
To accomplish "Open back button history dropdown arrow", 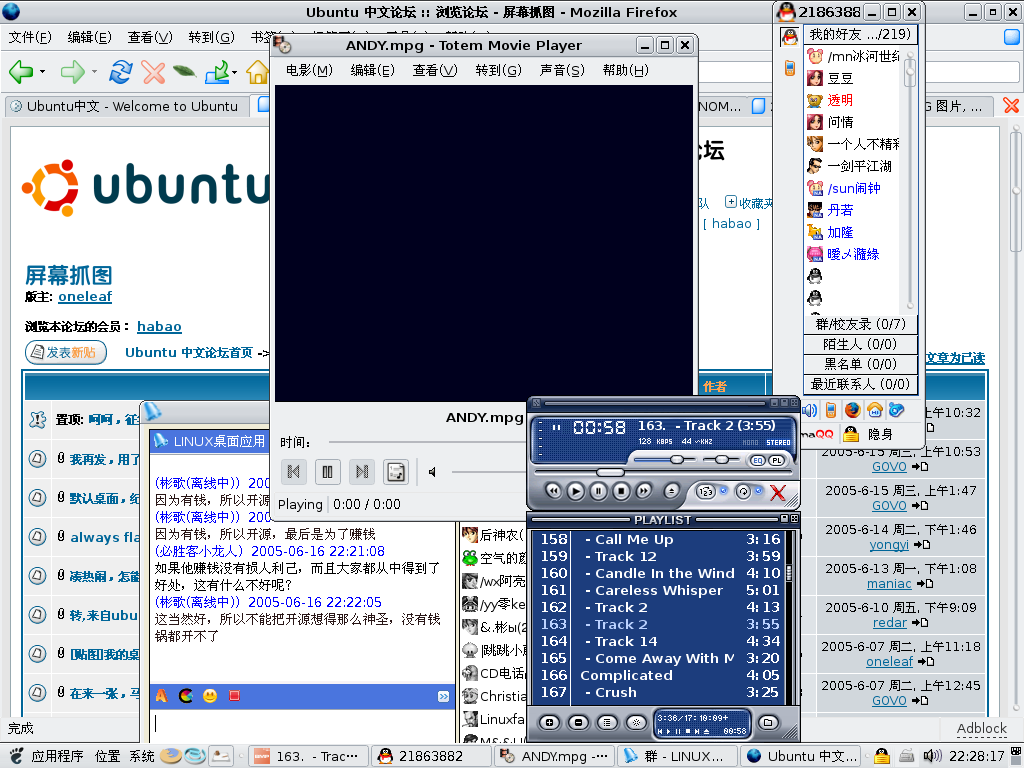I will (x=42, y=71).
